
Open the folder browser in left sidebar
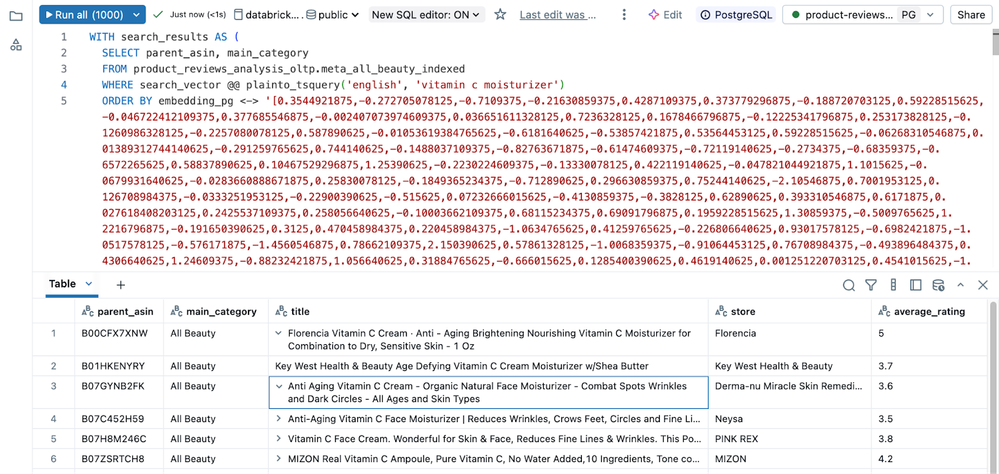coord(15,16)
